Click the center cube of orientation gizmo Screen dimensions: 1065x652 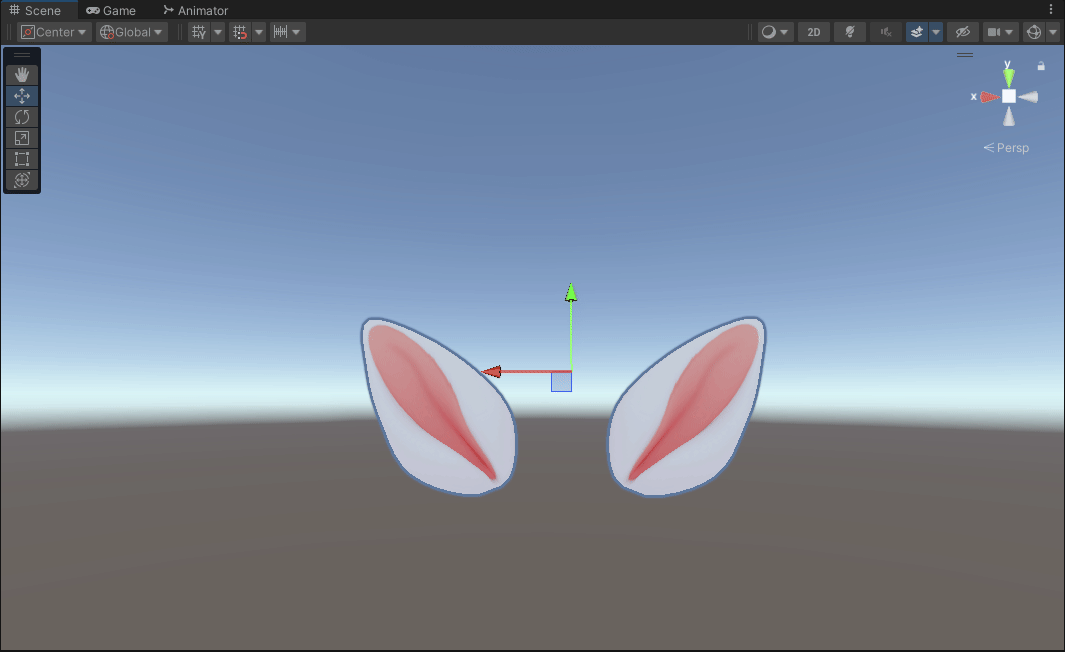pos(1009,96)
